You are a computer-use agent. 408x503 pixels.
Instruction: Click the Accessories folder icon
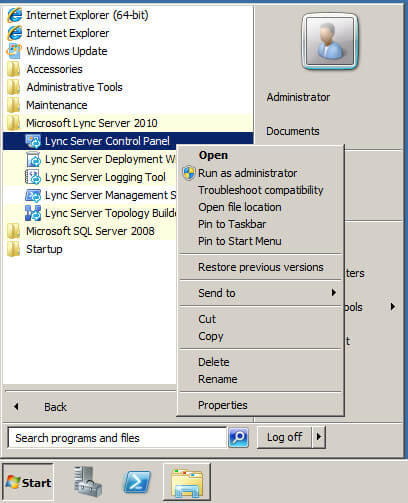pyautogui.click(x=14, y=69)
